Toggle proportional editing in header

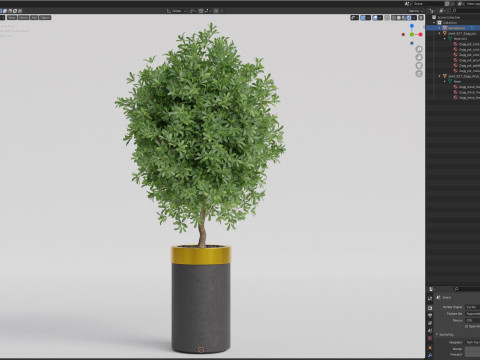tap(217, 11)
